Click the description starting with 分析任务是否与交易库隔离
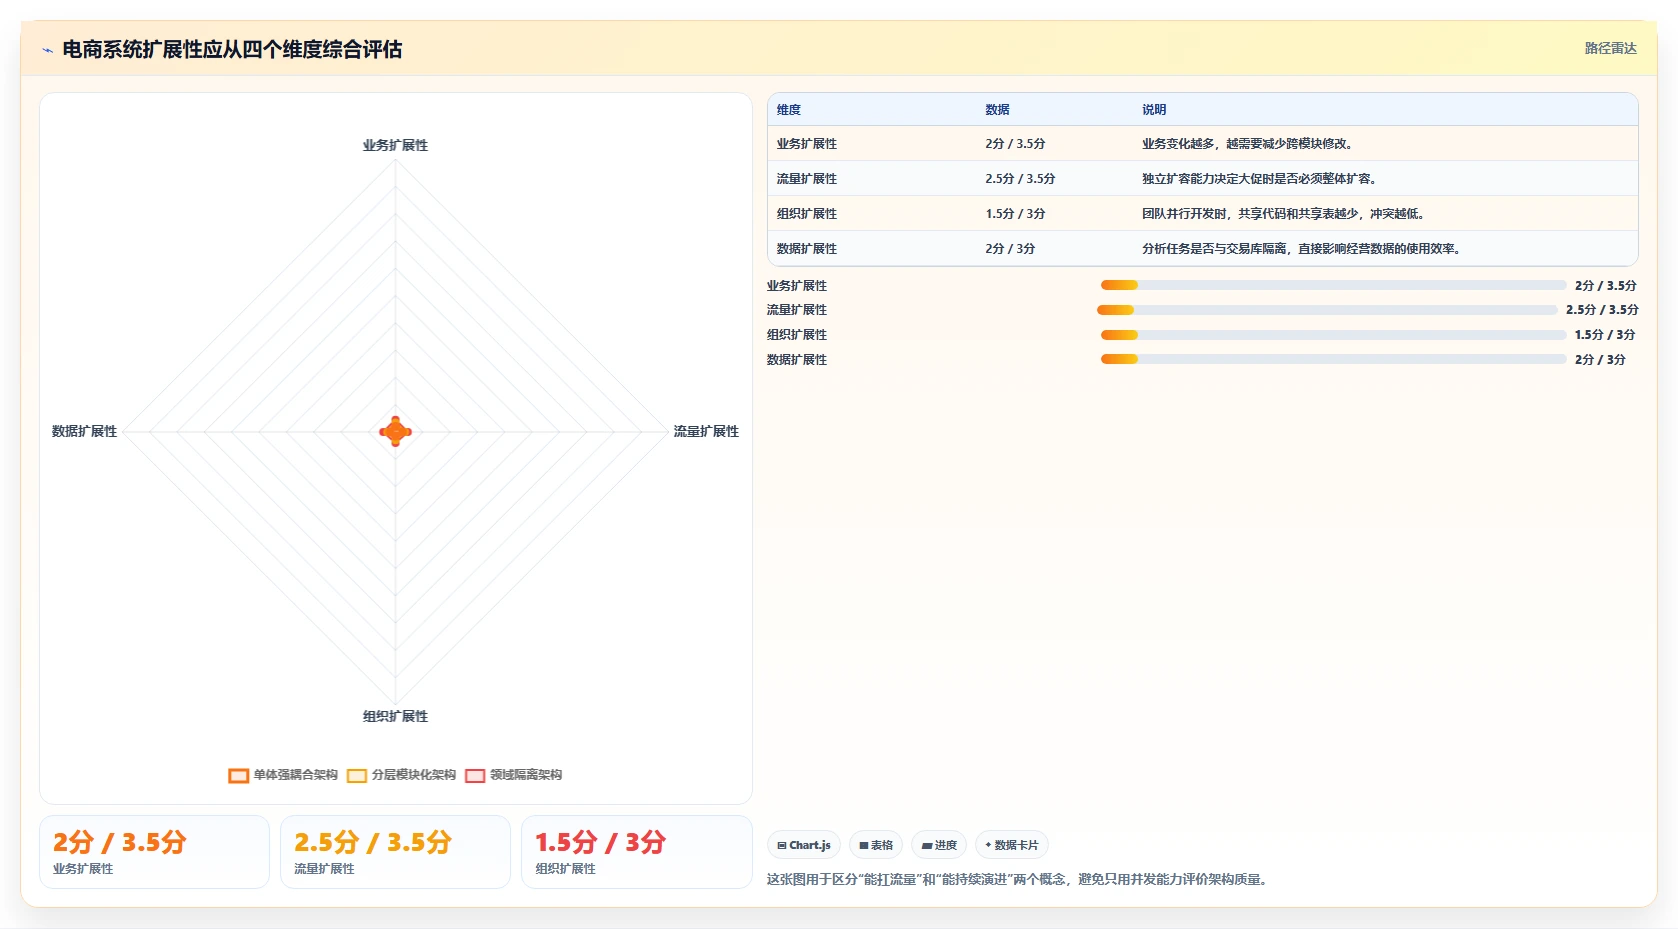 (x=1303, y=249)
